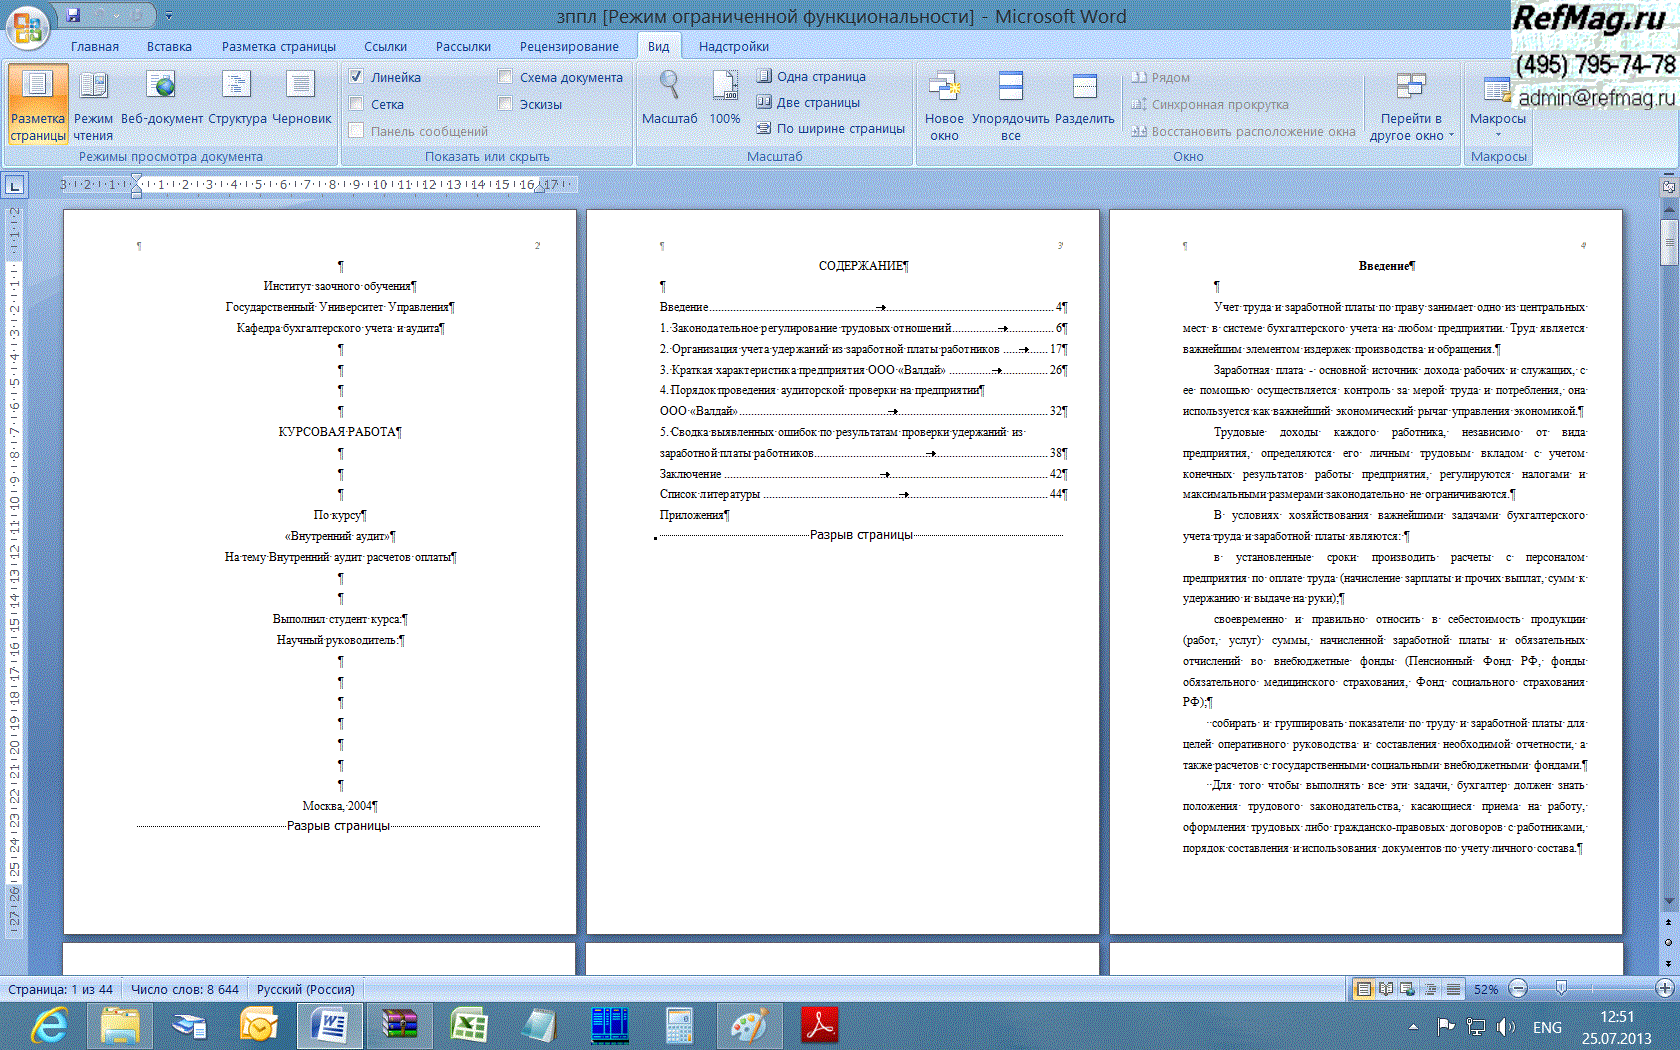Uncheck the Линейка ruler checkbox
The height and width of the screenshot is (1050, 1680).
(356, 77)
